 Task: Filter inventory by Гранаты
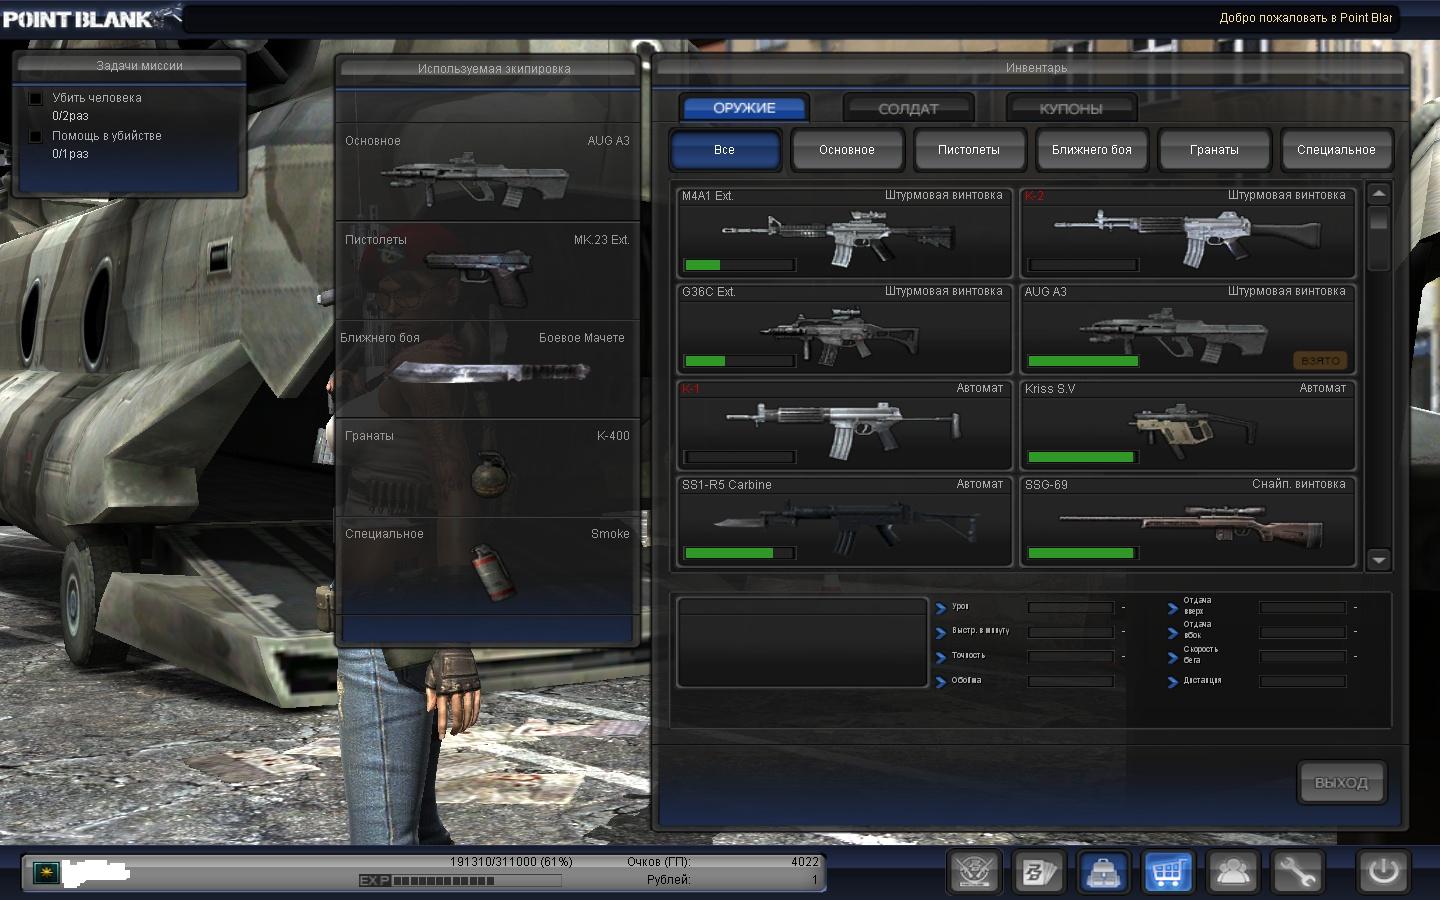tap(1214, 150)
